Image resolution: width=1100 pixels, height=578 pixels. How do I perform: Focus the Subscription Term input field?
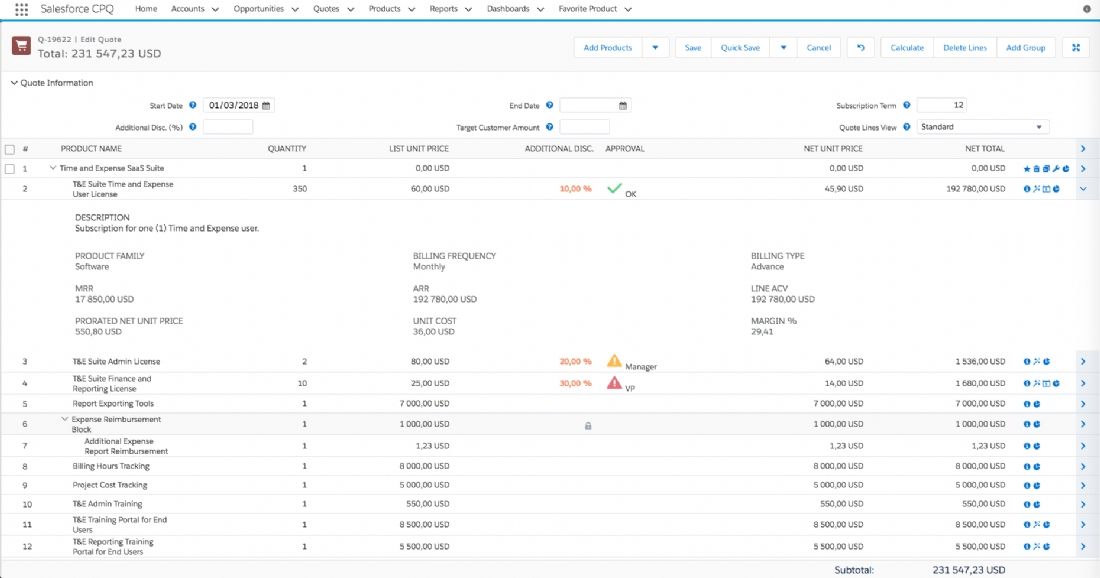[x=941, y=105]
